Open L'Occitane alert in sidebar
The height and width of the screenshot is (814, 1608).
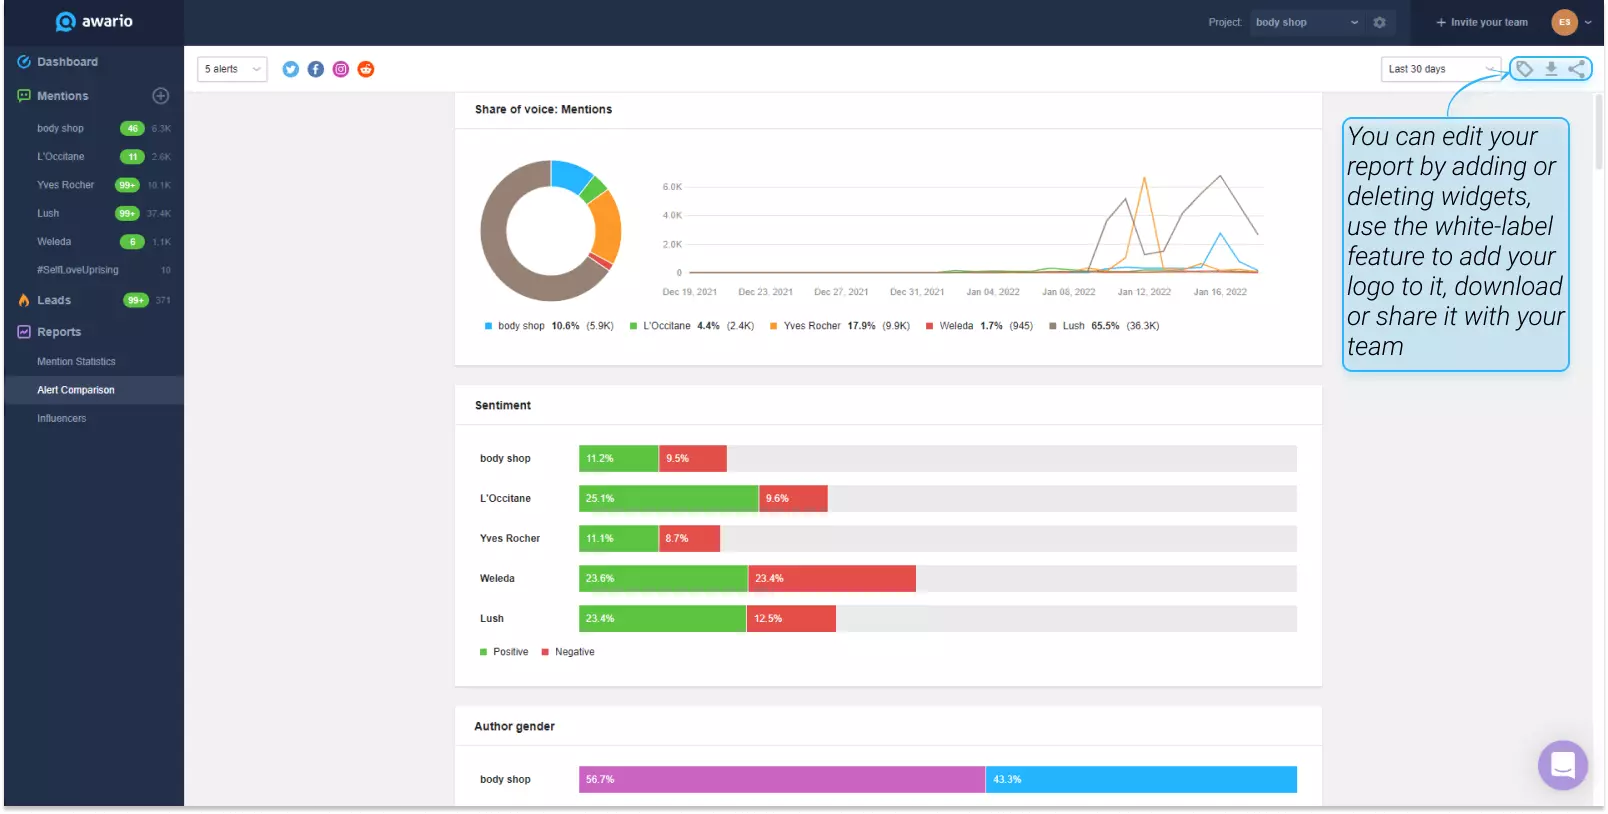(x=61, y=157)
